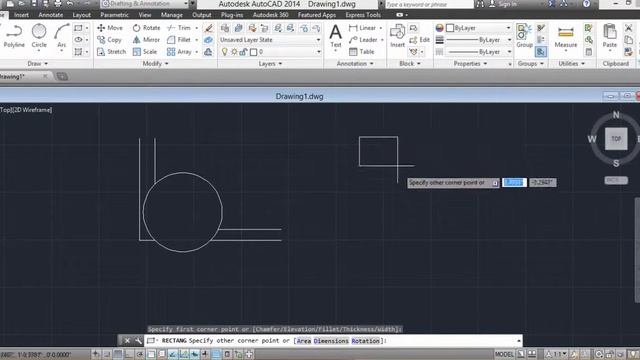Toggle layer 0 freeze sun icon
This screenshot has width=640, height=360.
(234, 52)
